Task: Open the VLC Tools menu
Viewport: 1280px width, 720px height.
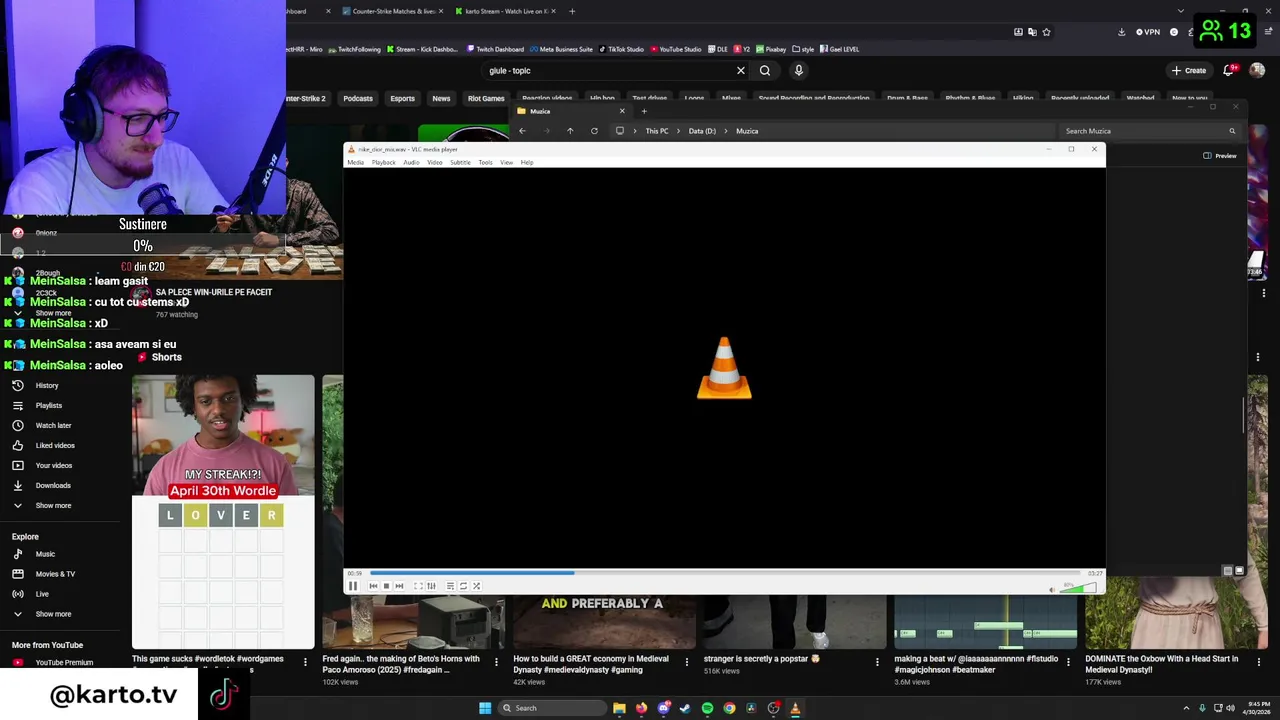Action: [485, 162]
